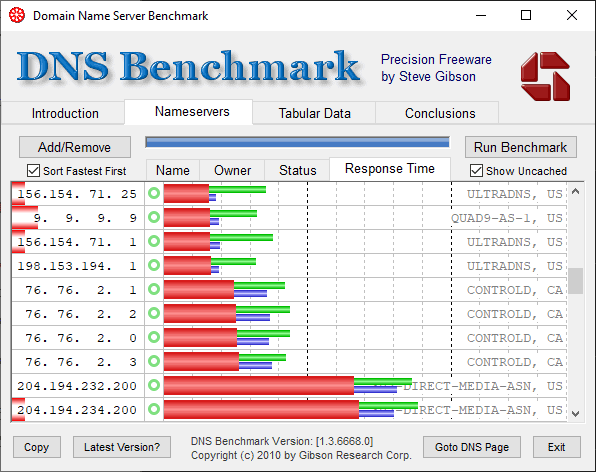Select the Status sub-tab
Screen dimensions: 596x472
[x=297, y=170]
